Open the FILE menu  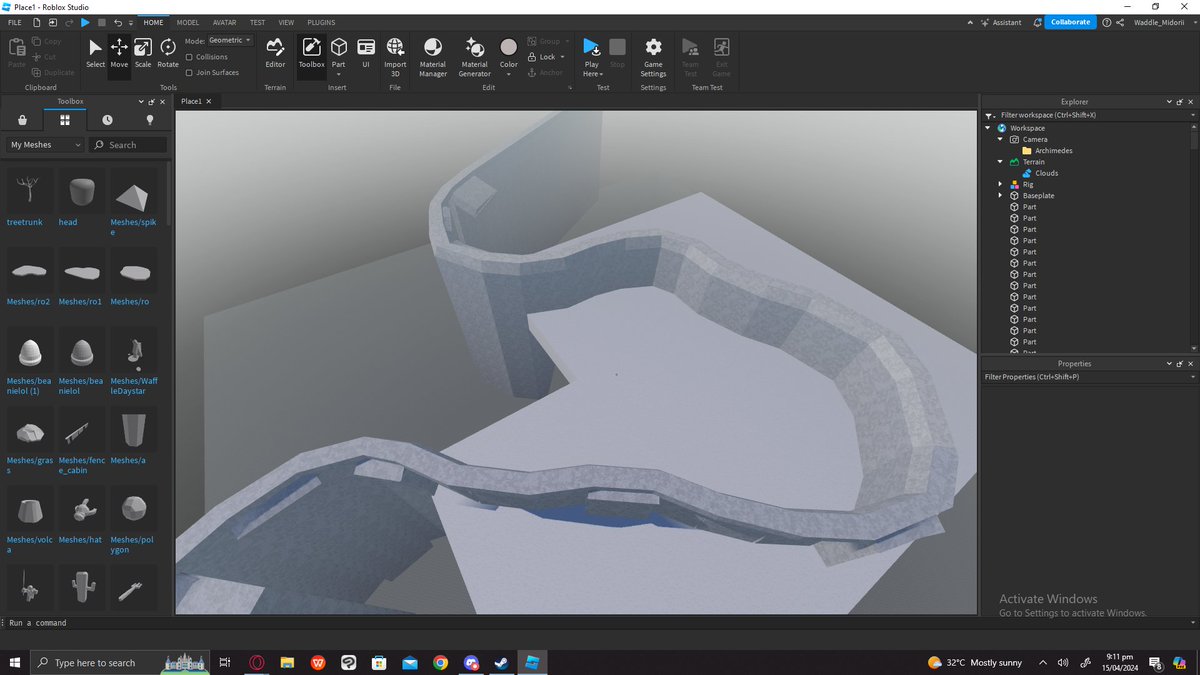pyautogui.click(x=15, y=22)
